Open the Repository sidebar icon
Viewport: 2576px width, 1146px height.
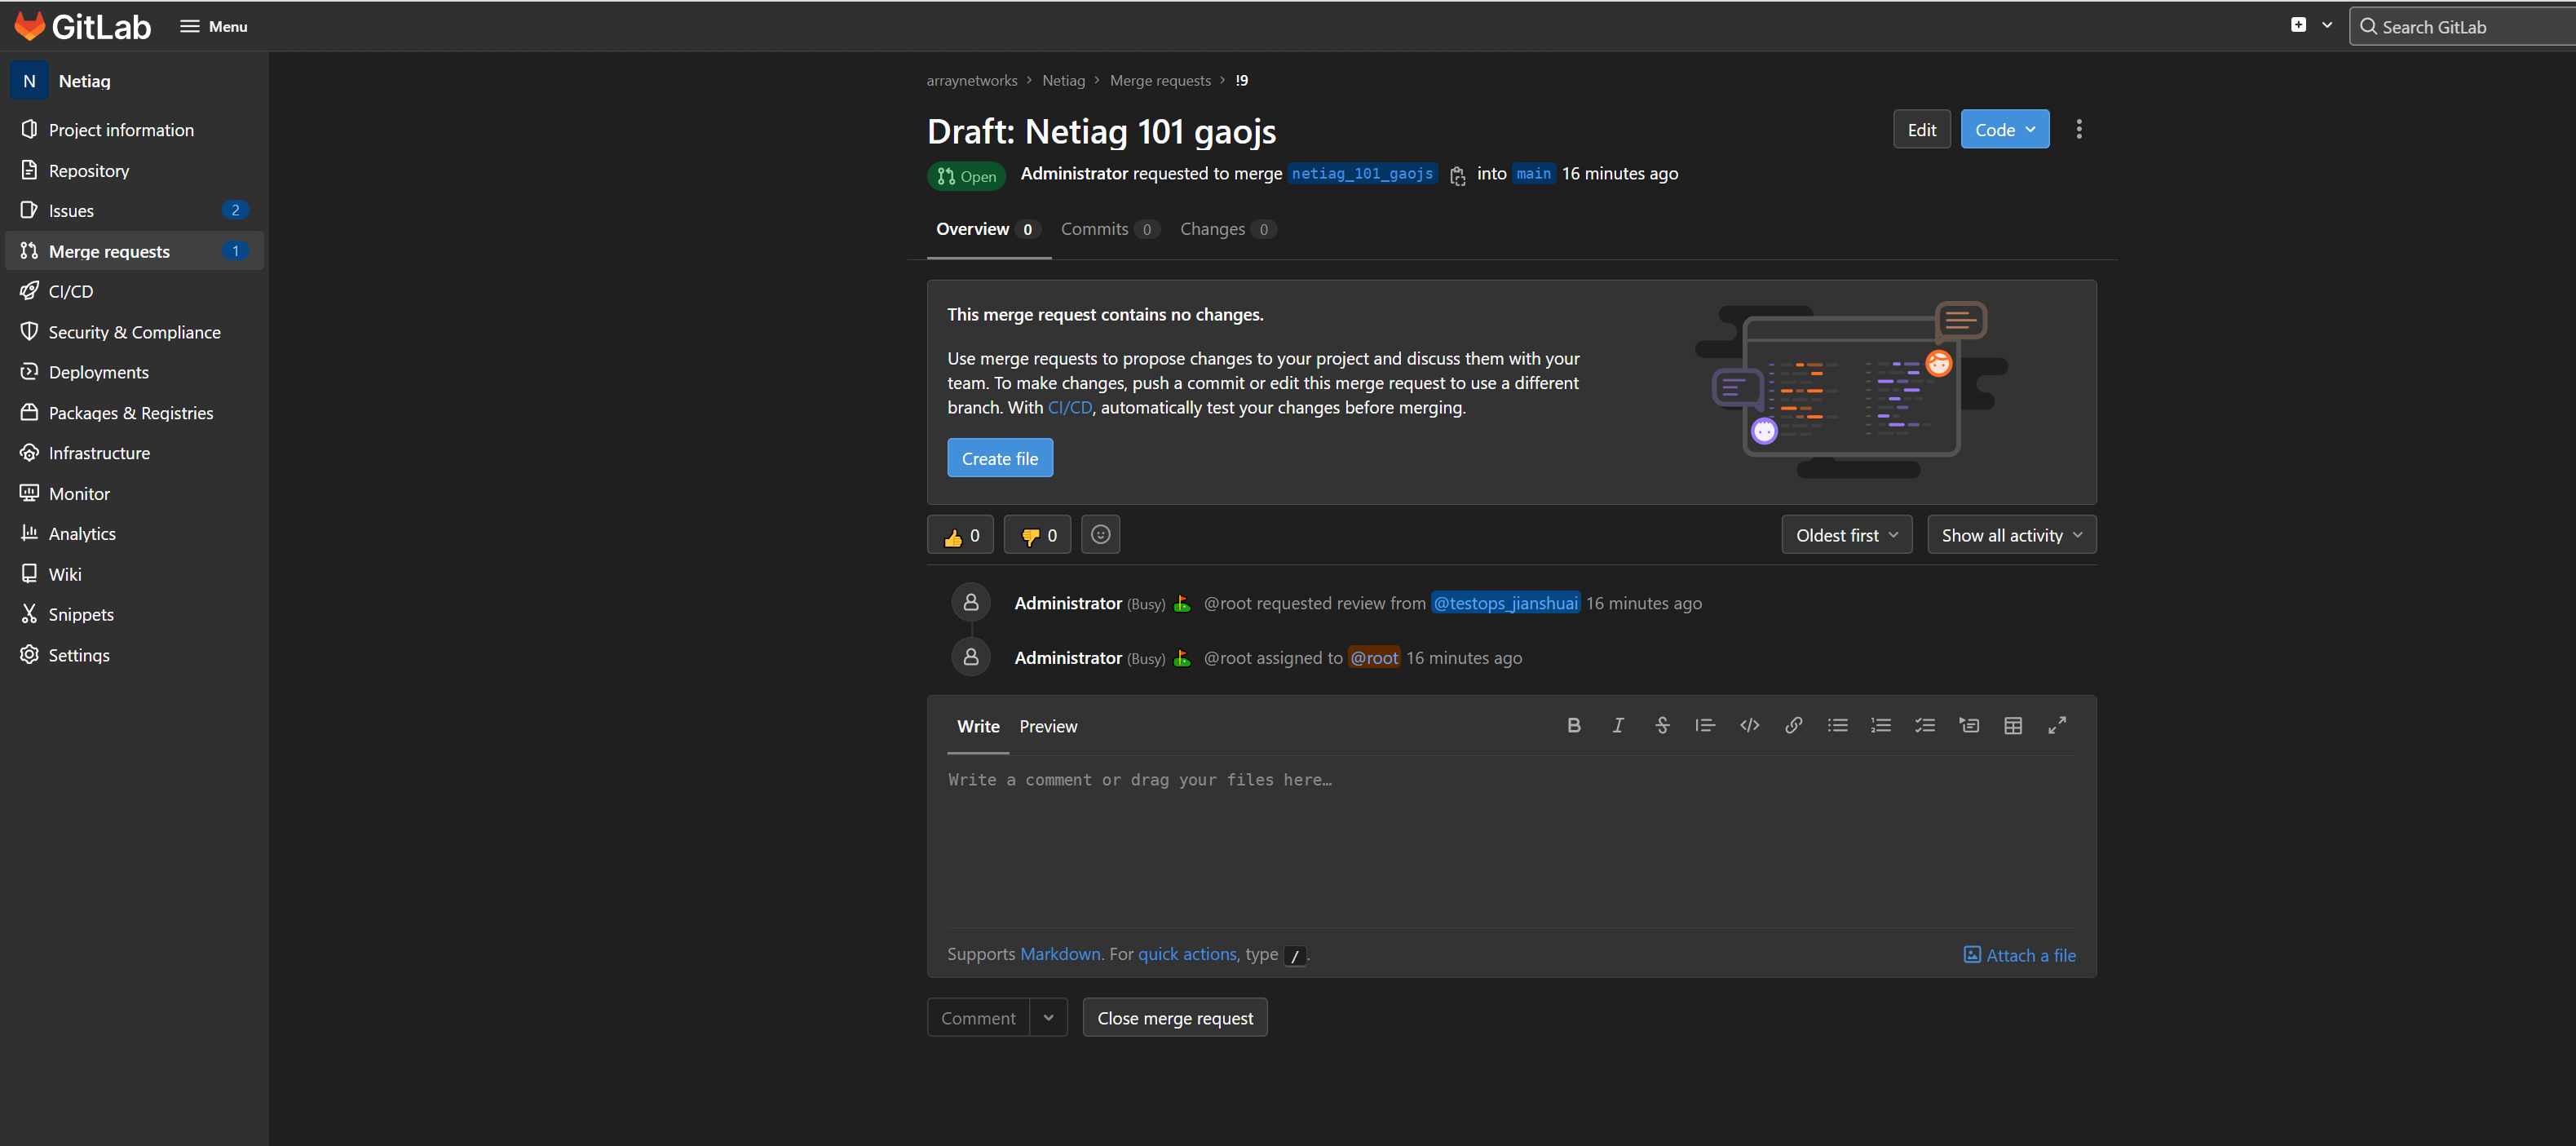(29, 170)
